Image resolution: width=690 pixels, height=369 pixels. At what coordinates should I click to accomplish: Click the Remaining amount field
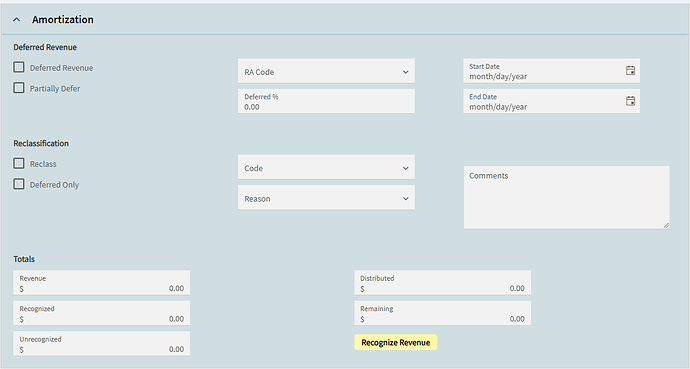443,313
